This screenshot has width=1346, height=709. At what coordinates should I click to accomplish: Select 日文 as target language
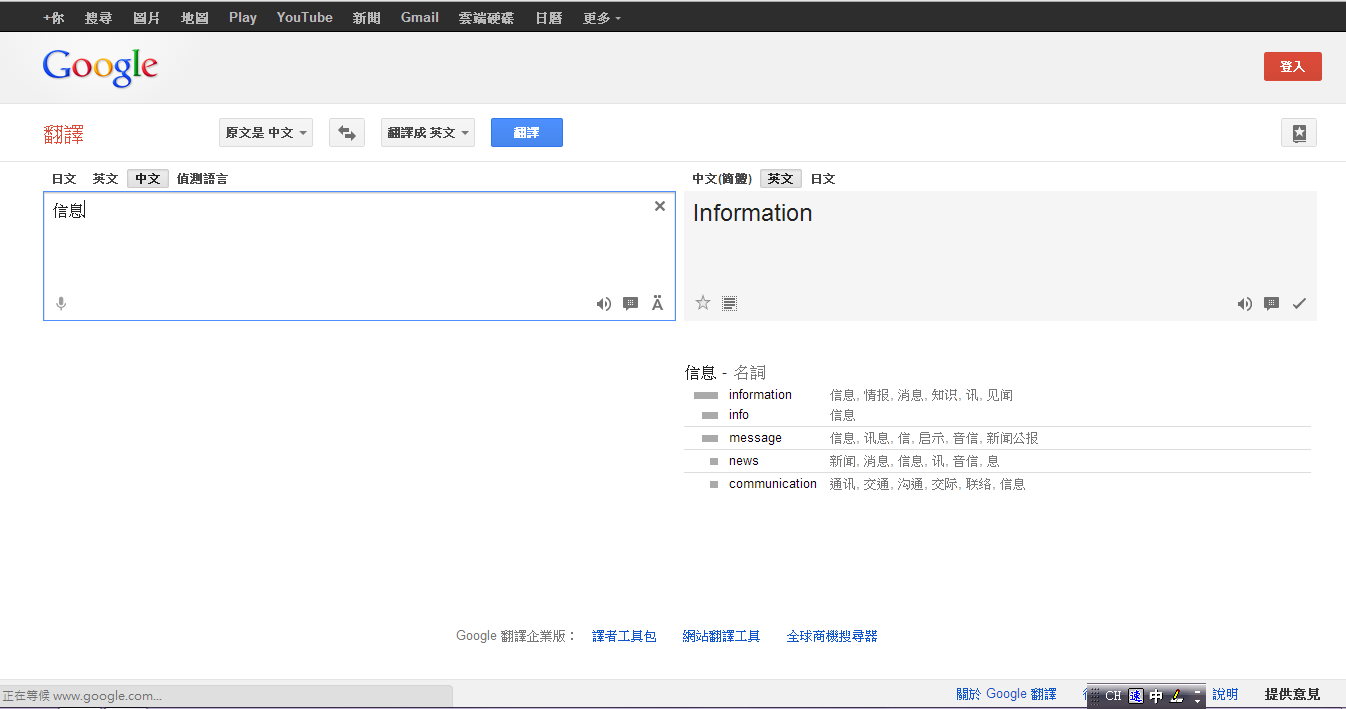click(x=823, y=179)
